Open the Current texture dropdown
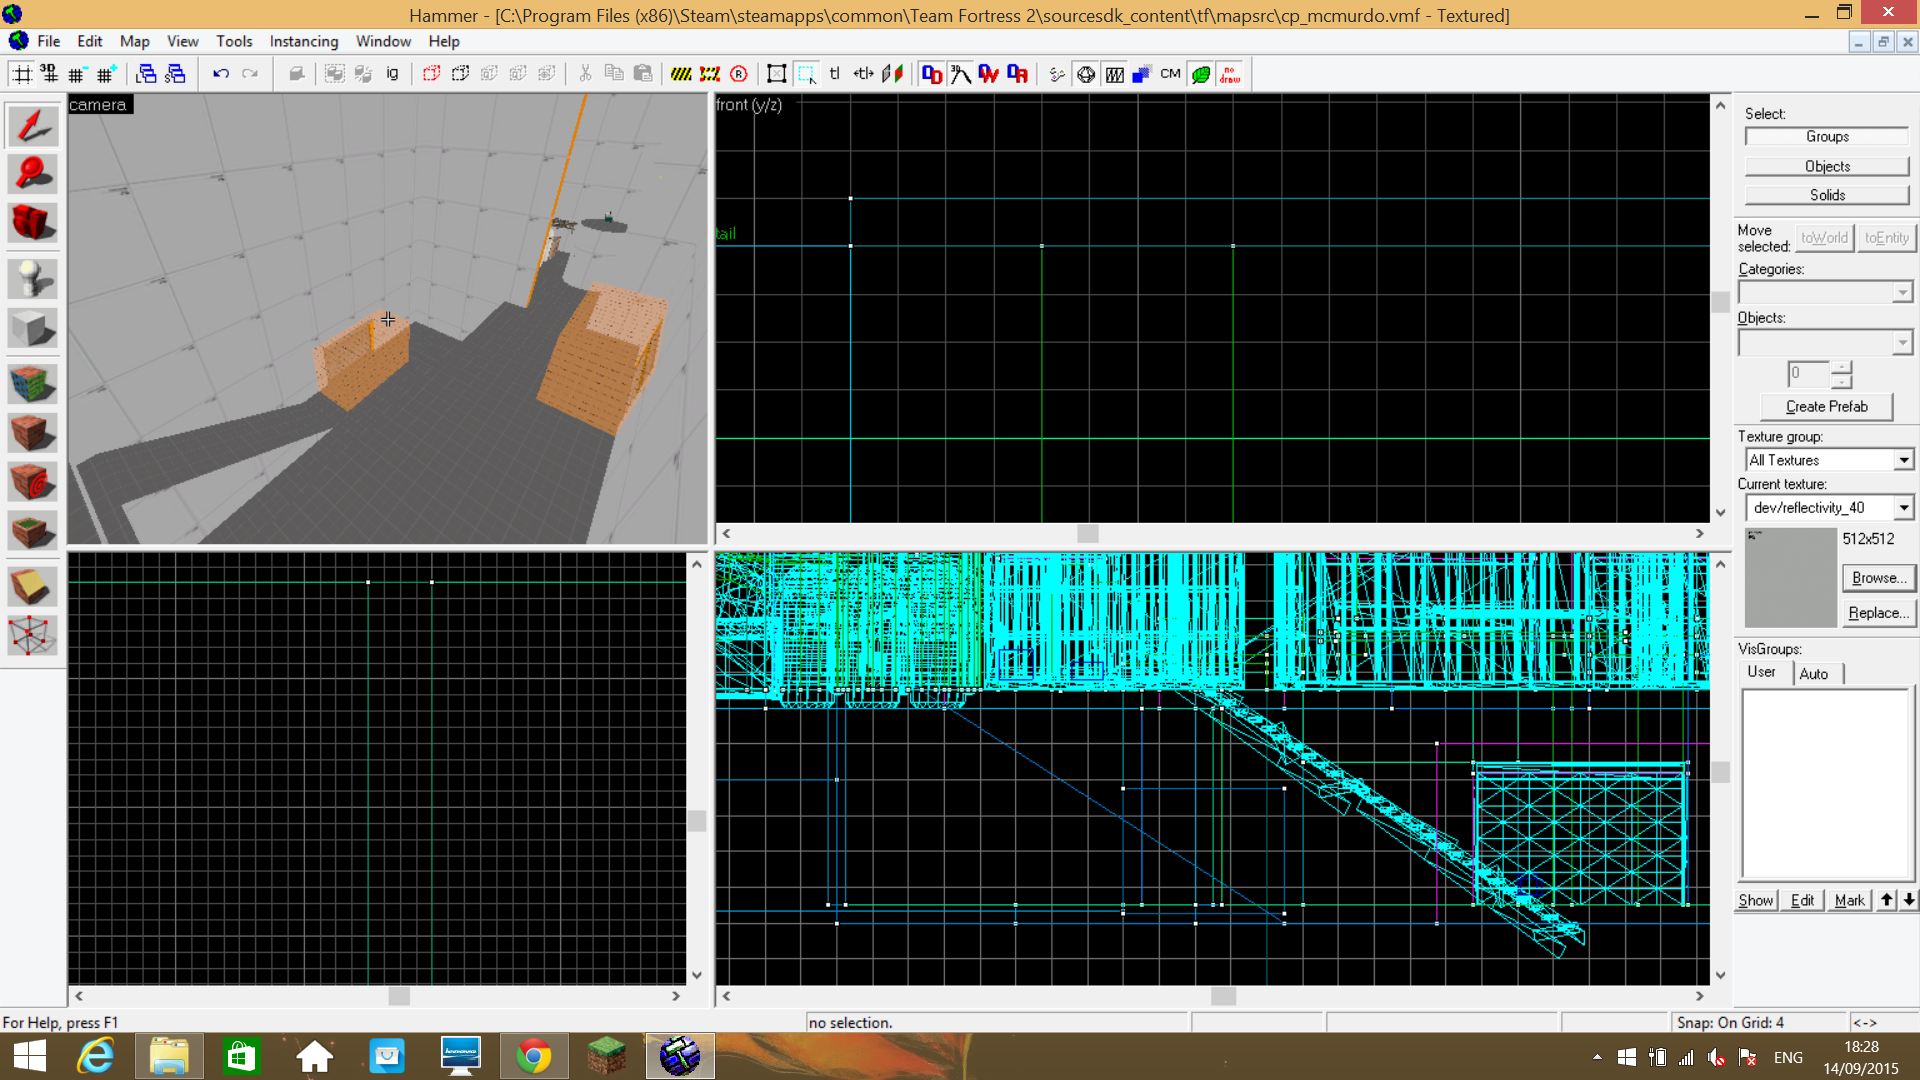This screenshot has height=1080, width=1920. 1903,508
